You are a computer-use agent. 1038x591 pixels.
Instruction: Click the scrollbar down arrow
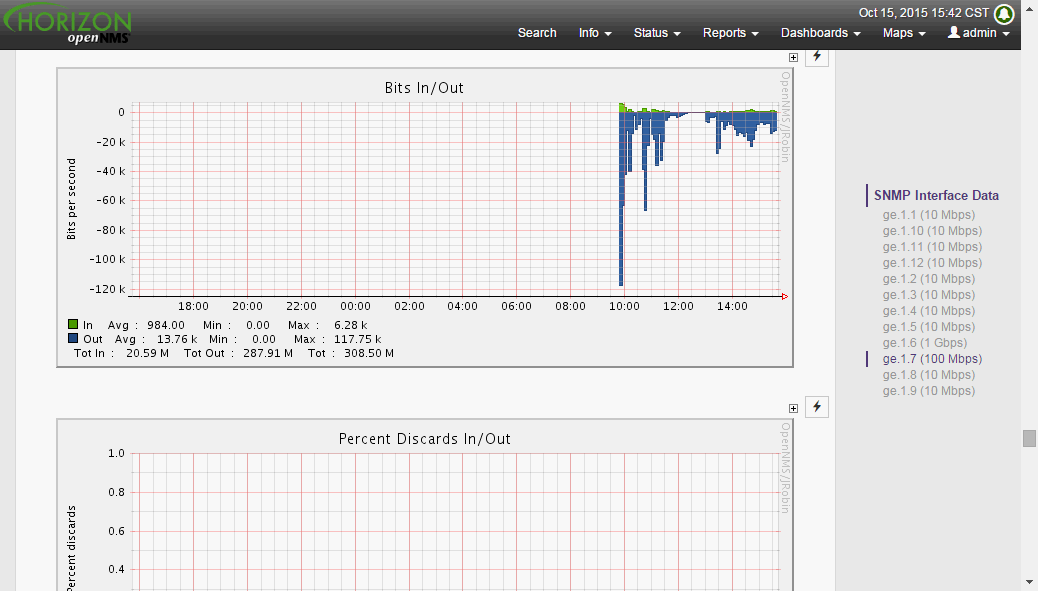(x=1029, y=581)
